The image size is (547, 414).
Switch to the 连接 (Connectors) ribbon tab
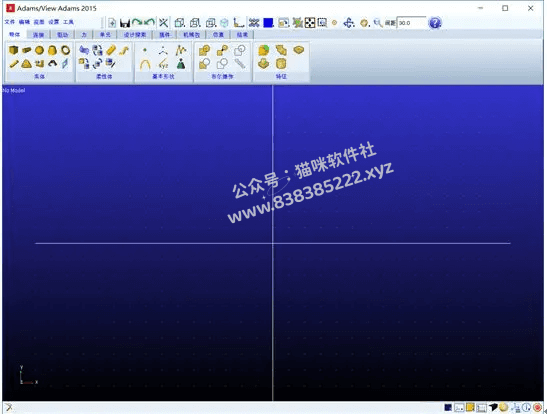(x=38, y=35)
